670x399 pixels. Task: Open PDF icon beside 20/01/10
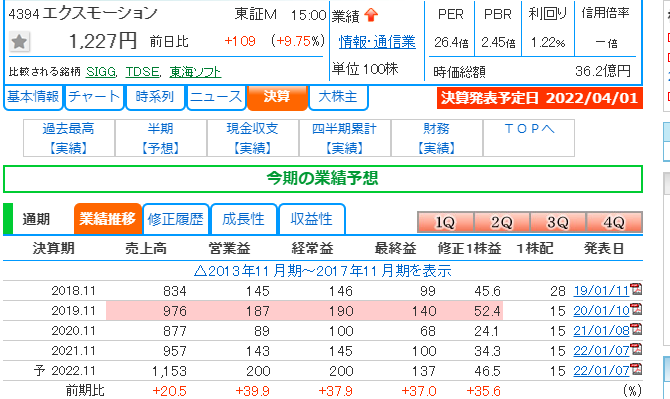637,309
